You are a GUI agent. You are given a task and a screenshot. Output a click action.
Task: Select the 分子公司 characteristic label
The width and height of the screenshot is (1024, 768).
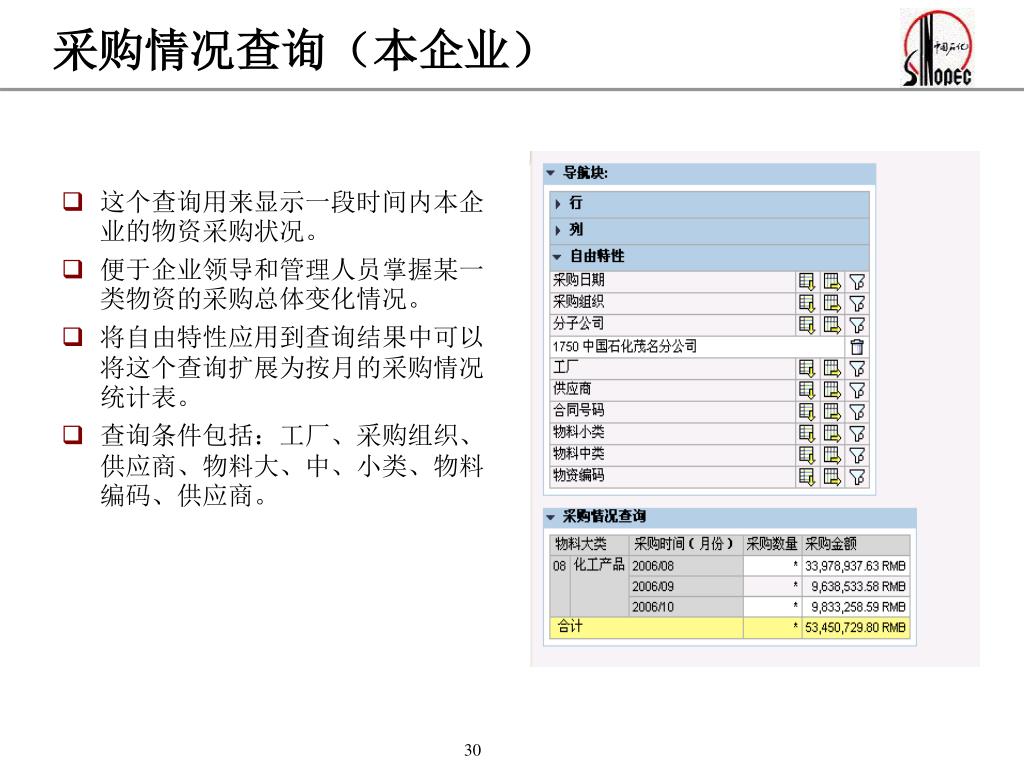click(579, 323)
